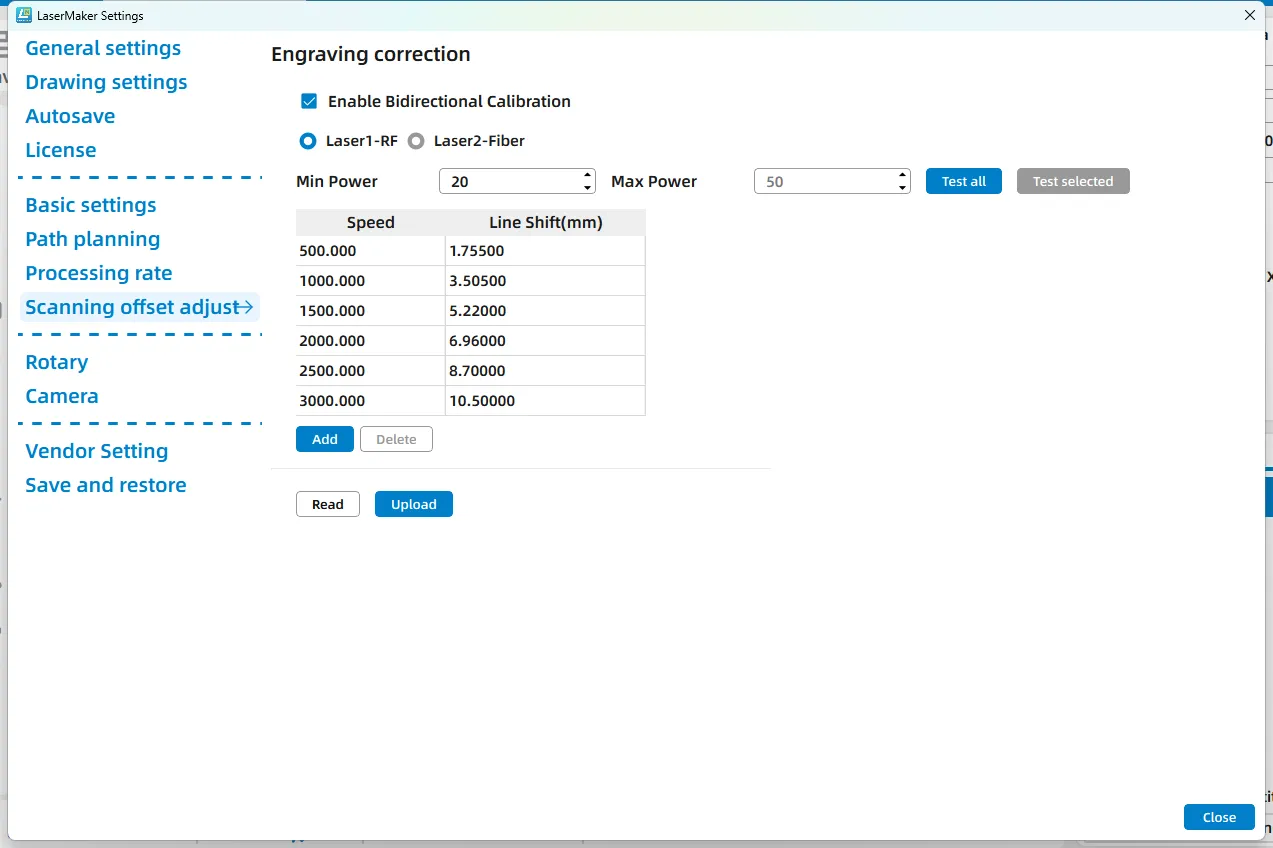
Task: Open Save and restore page
Action: tap(105, 485)
